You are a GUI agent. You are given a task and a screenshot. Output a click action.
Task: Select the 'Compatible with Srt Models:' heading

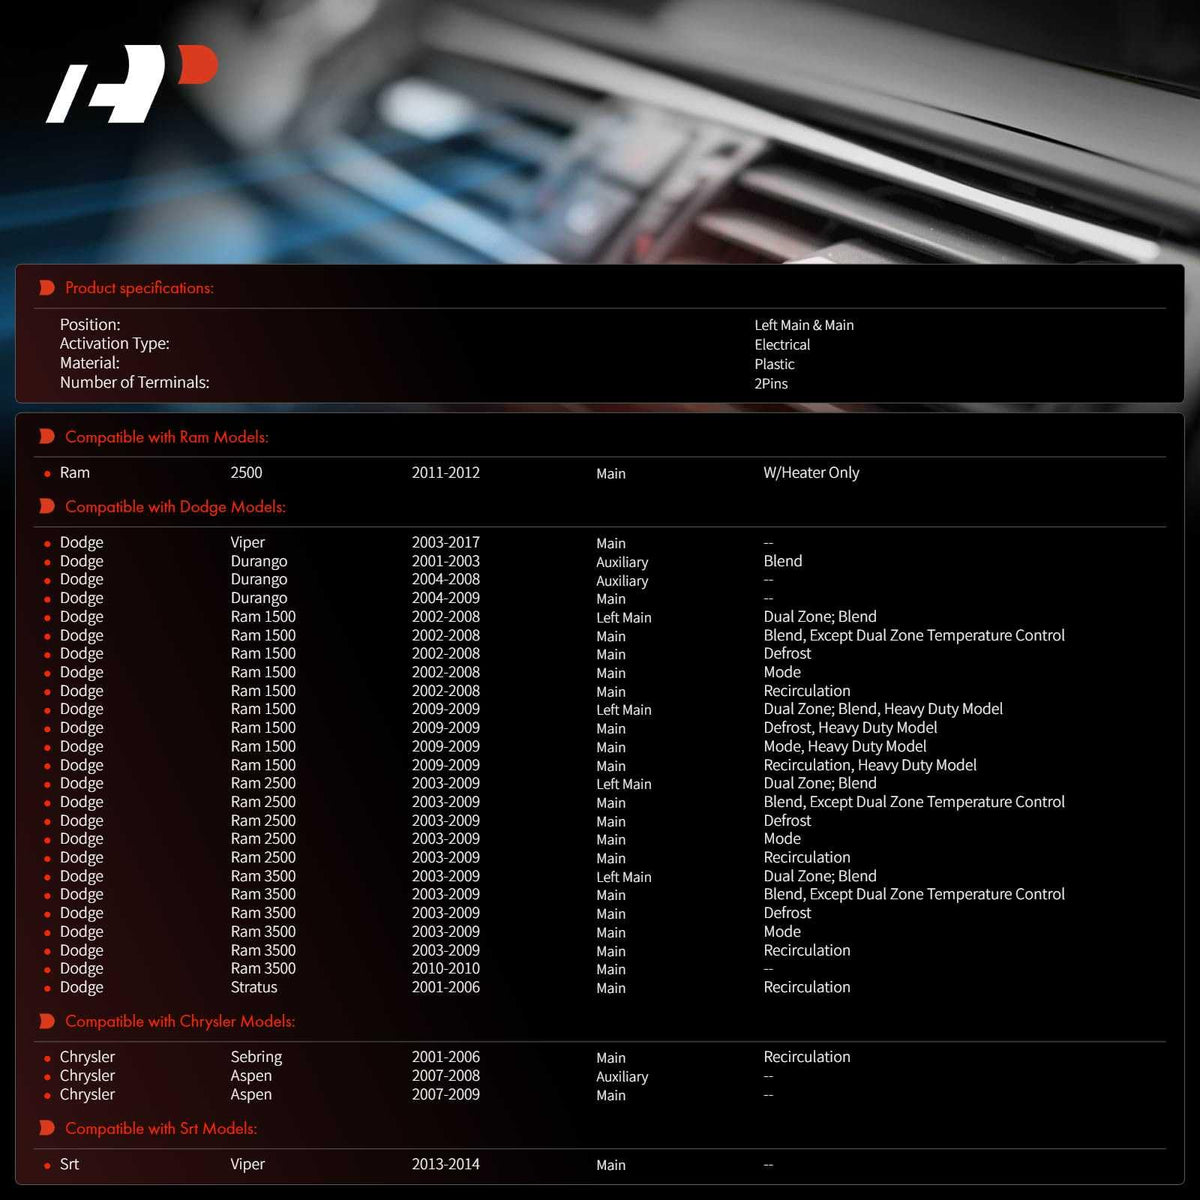pyautogui.click(x=161, y=1128)
